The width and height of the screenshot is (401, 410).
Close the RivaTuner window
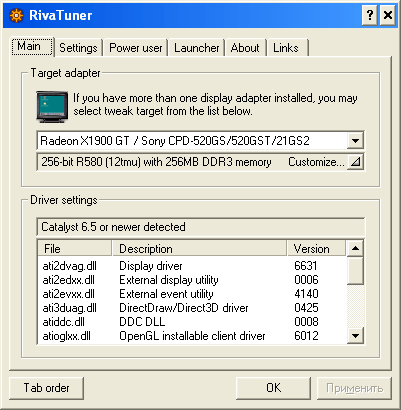coord(388,15)
